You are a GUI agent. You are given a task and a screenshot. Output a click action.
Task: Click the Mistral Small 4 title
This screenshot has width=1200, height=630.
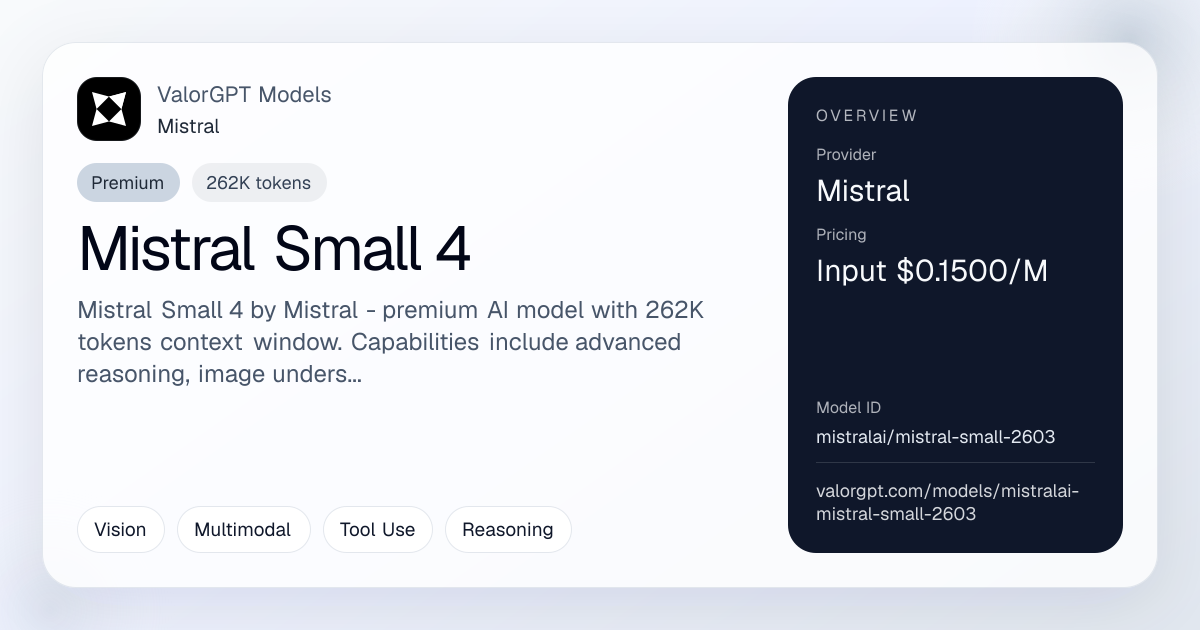pos(274,249)
